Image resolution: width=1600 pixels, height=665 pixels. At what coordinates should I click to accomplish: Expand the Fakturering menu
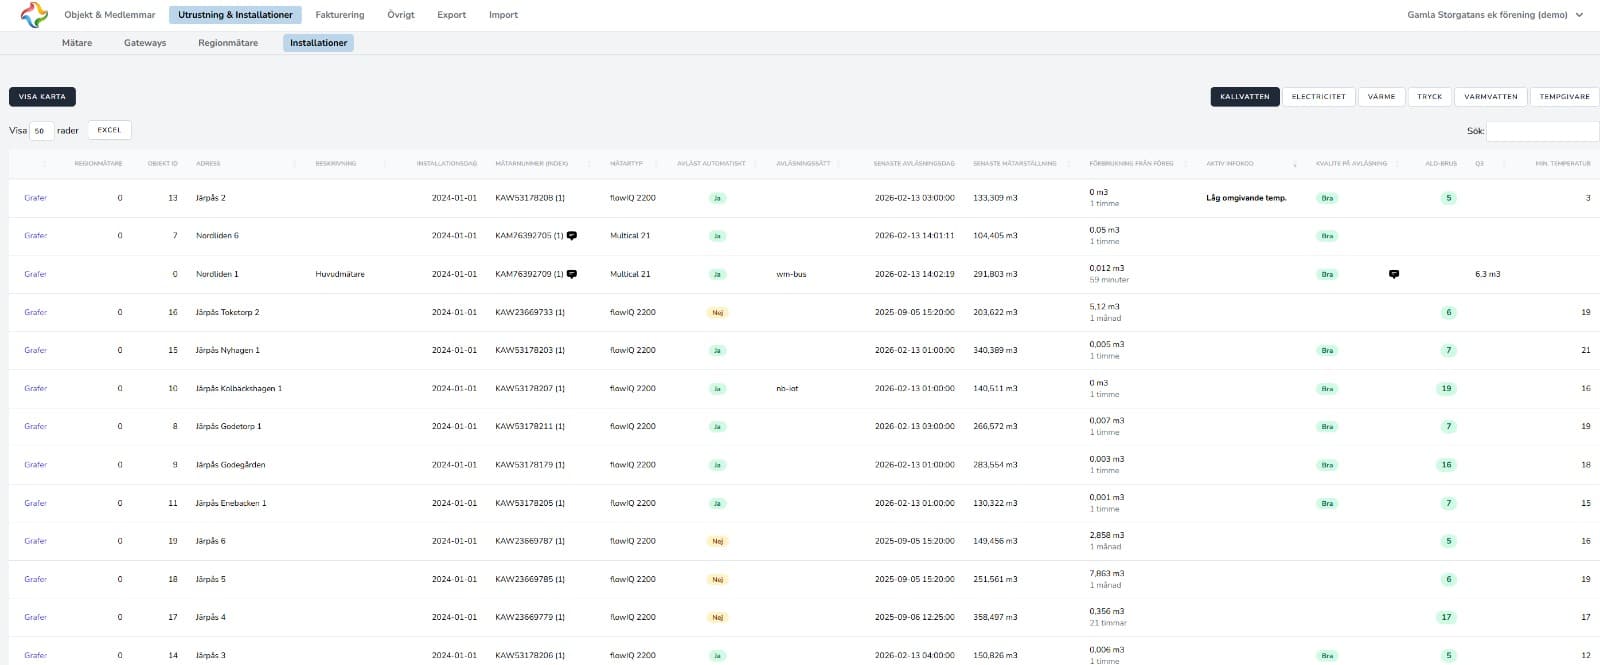pyautogui.click(x=340, y=15)
